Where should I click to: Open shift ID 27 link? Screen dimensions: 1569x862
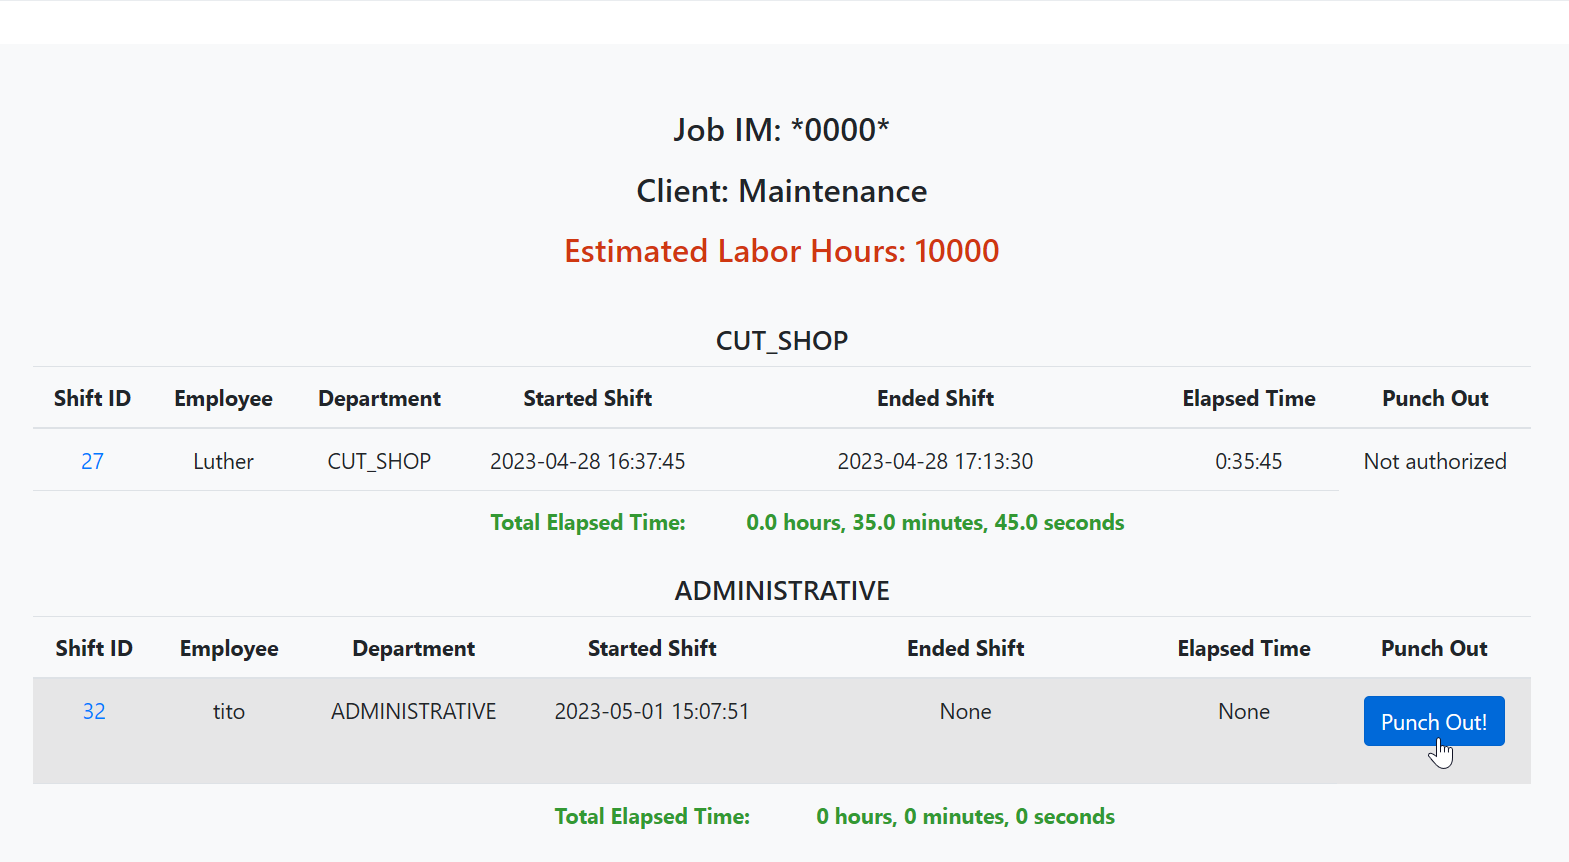point(92,461)
